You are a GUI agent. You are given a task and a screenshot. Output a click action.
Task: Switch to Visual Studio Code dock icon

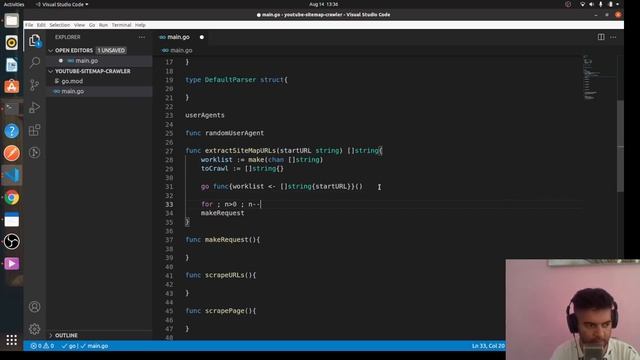click(x=11, y=175)
